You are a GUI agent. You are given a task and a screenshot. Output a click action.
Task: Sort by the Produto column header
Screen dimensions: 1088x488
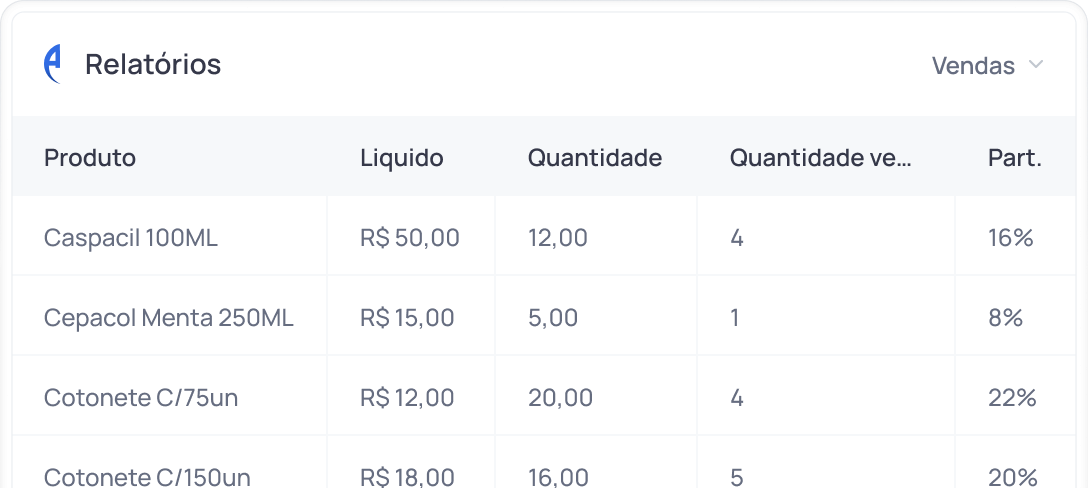[90, 158]
